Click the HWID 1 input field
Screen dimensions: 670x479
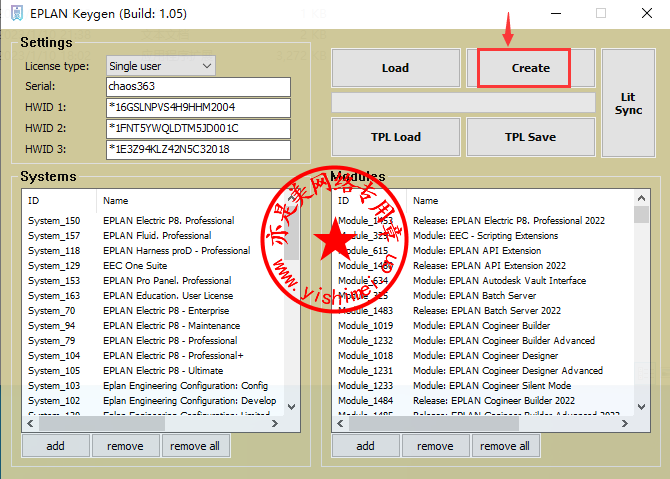coord(198,107)
